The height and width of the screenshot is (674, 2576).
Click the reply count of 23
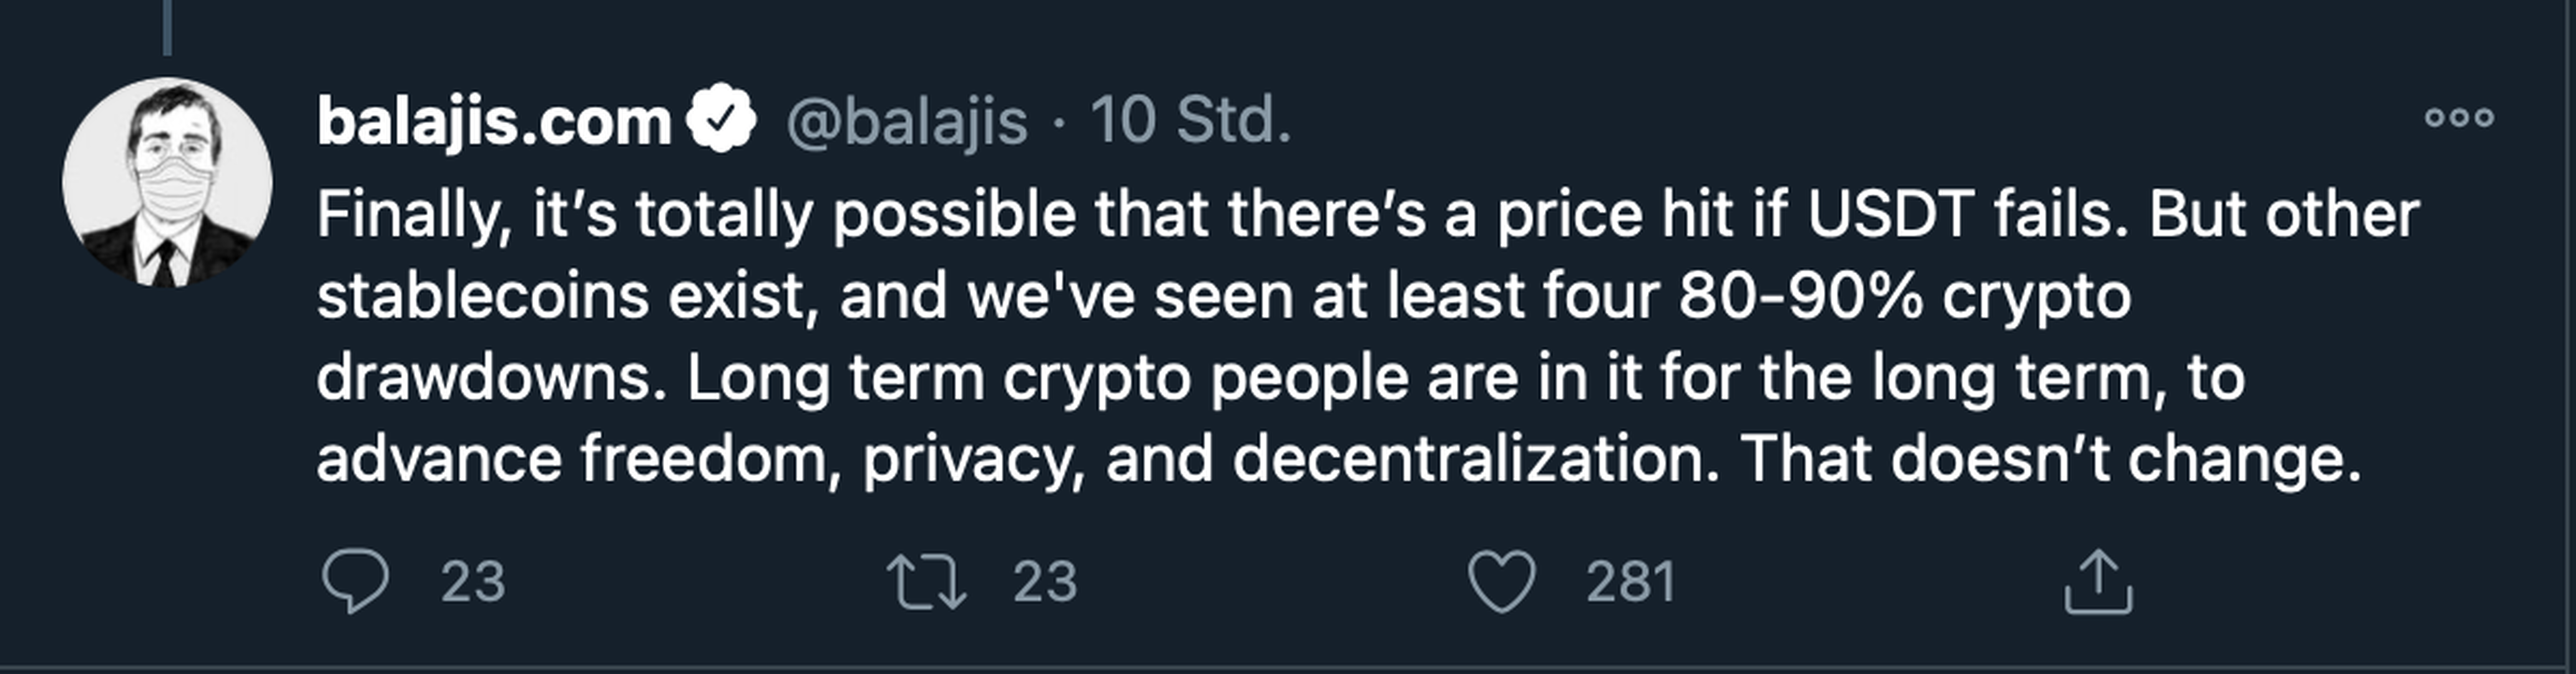click(x=473, y=582)
